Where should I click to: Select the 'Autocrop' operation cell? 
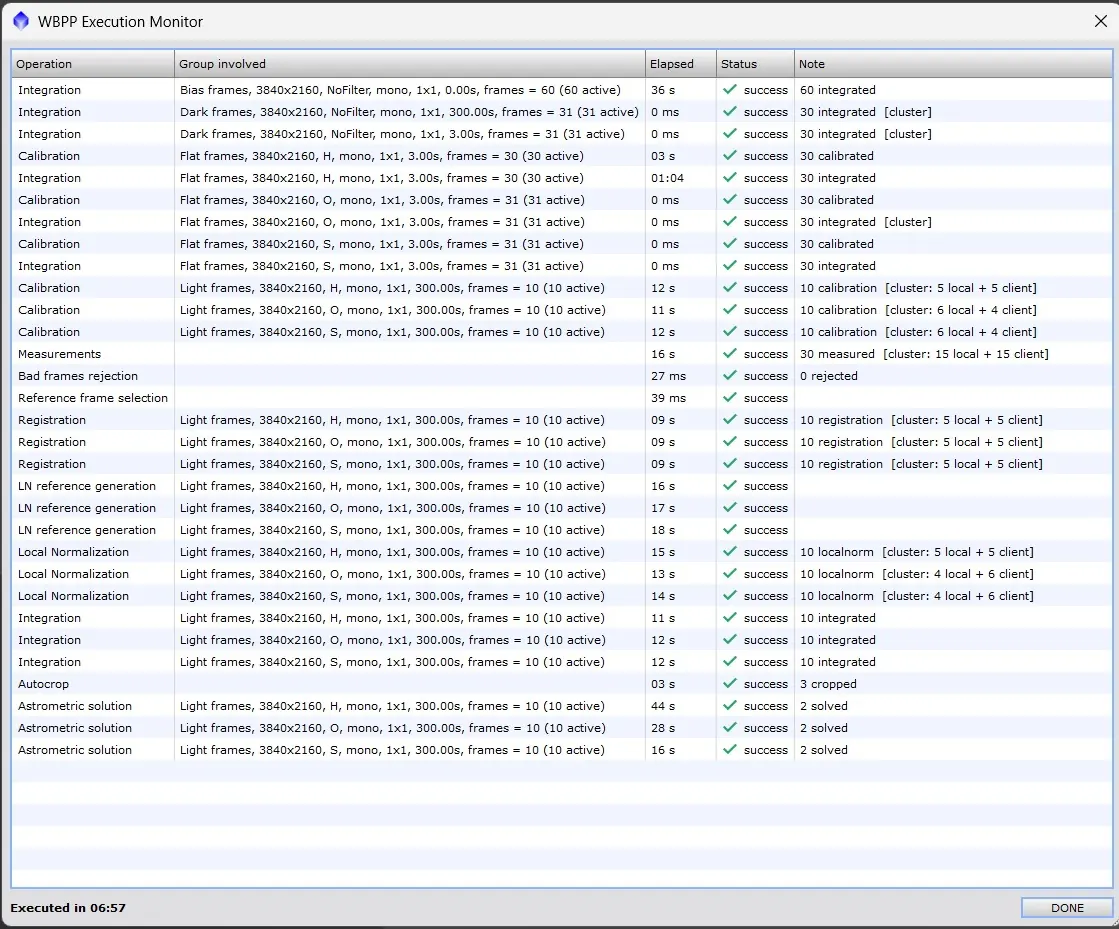click(x=44, y=684)
